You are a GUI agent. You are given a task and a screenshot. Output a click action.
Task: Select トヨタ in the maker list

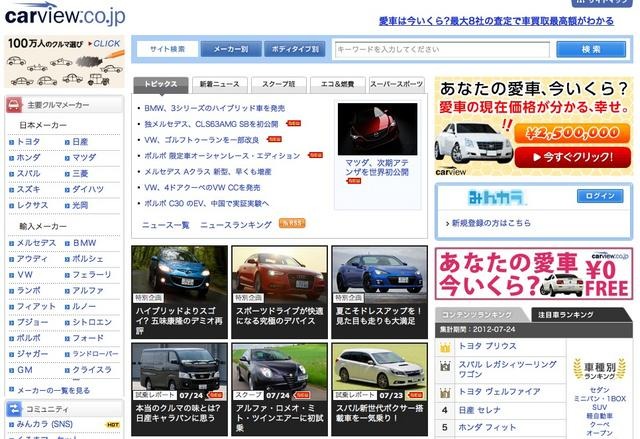click(x=28, y=142)
